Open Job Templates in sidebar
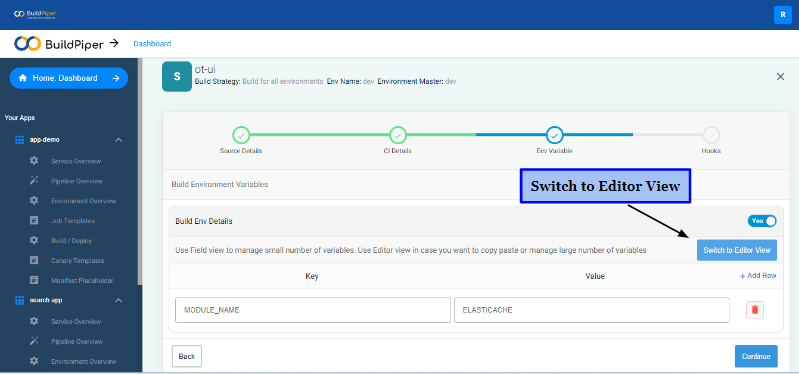 73,221
